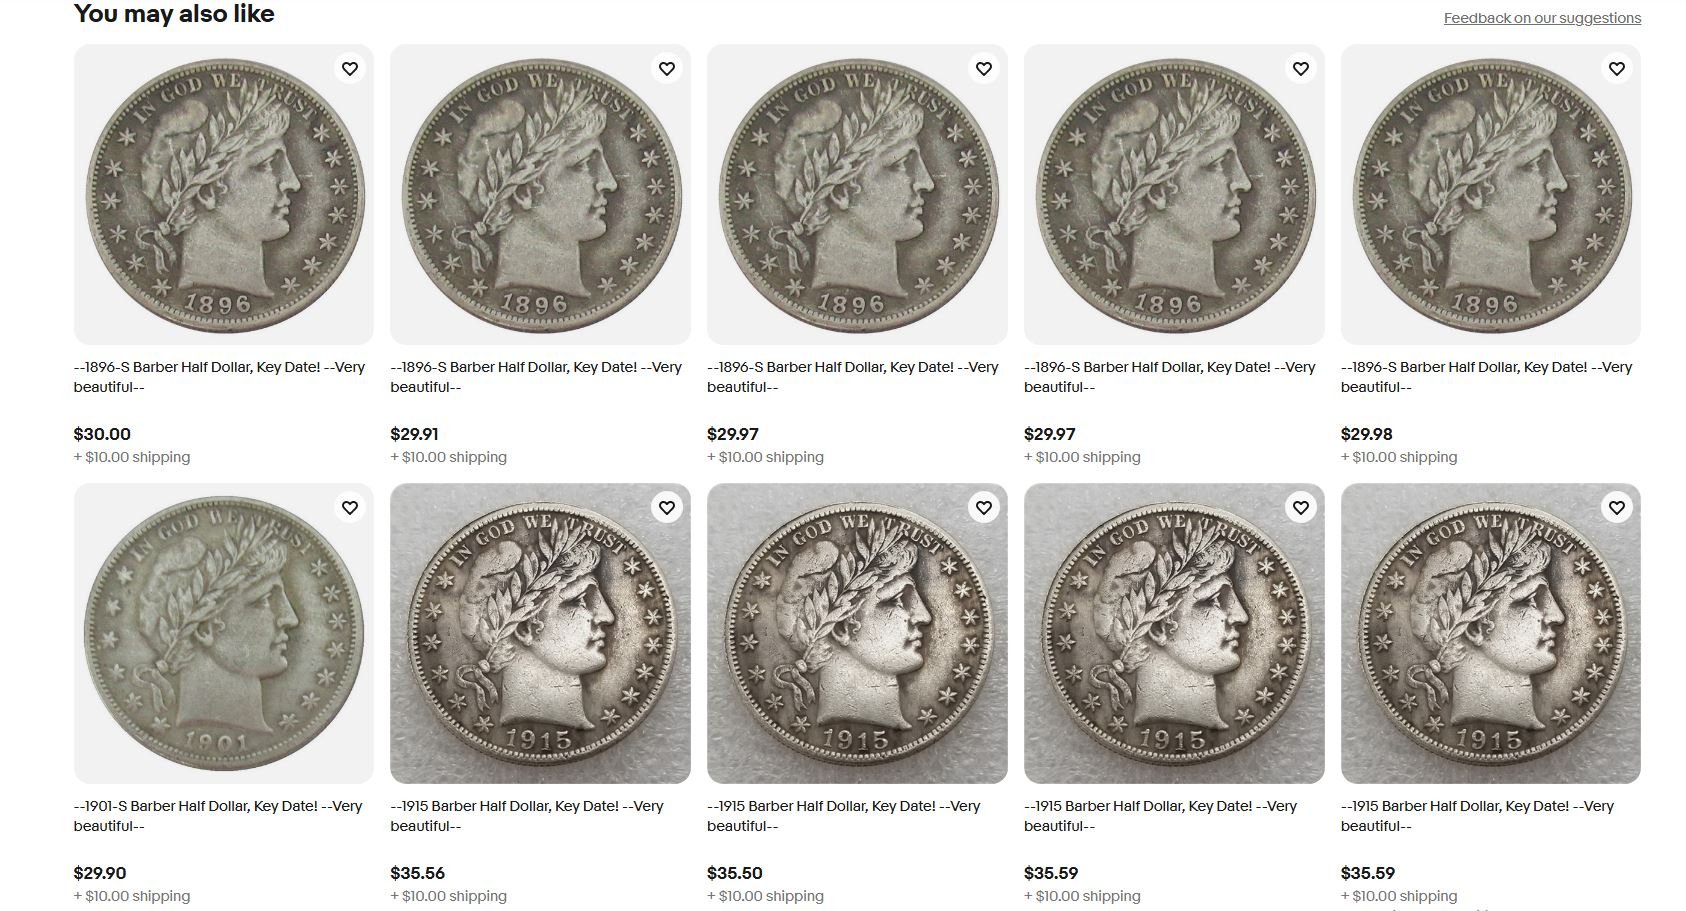The width and height of the screenshot is (1686, 911).
Task: Click the $29.90 price of 1901-S listing
Action: (x=100, y=873)
